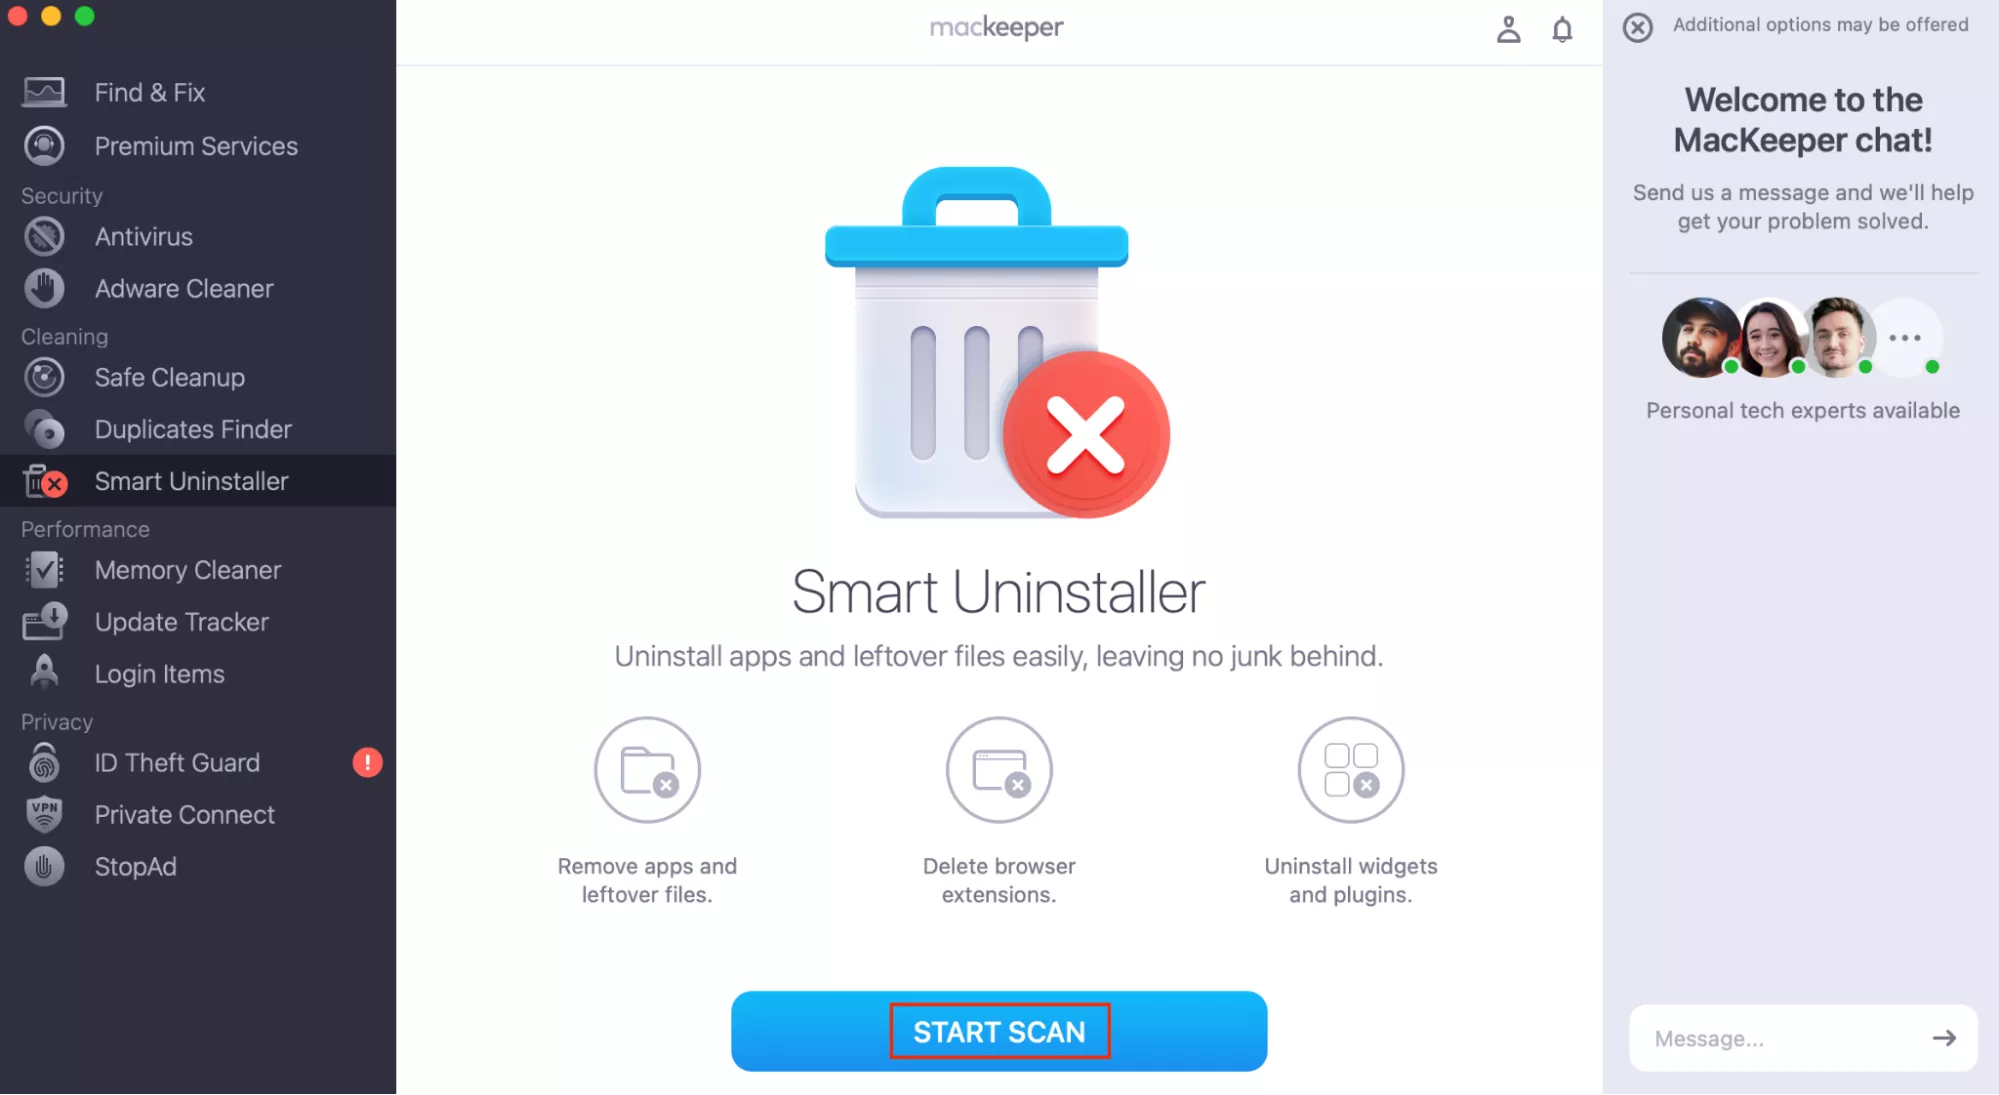This screenshot has height=1095, width=1999.
Task: Click the Duplicates Finder icon
Action: pyautogui.click(x=44, y=430)
